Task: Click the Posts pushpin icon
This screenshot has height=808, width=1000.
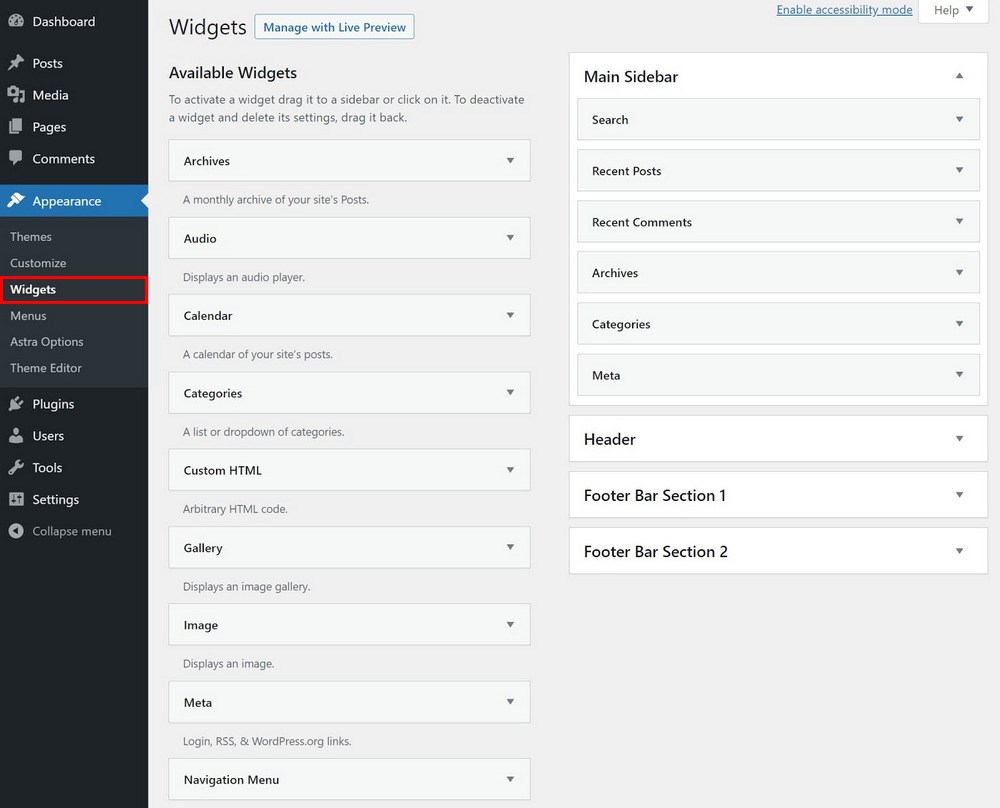Action: click(16, 62)
